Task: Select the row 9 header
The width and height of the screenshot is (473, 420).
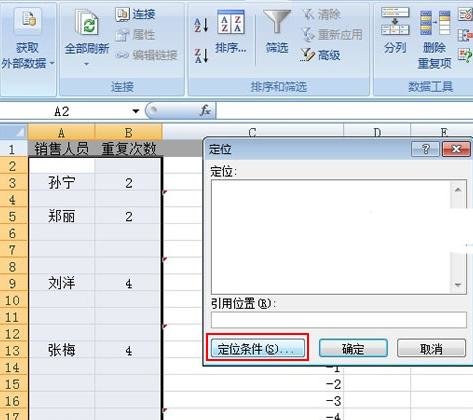Action: click(13, 284)
